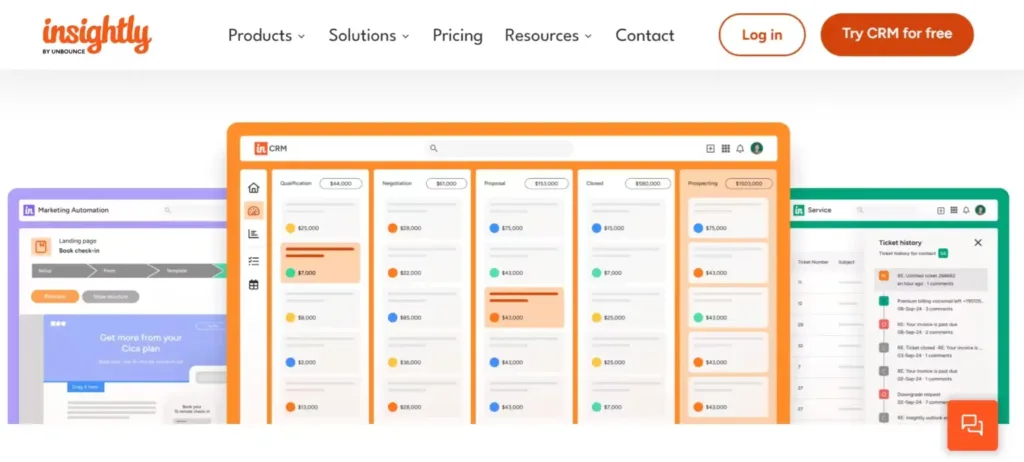This screenshot has width=1024, height=462.
Task: Click the CRM search field
Action: [x=500, y=148]
